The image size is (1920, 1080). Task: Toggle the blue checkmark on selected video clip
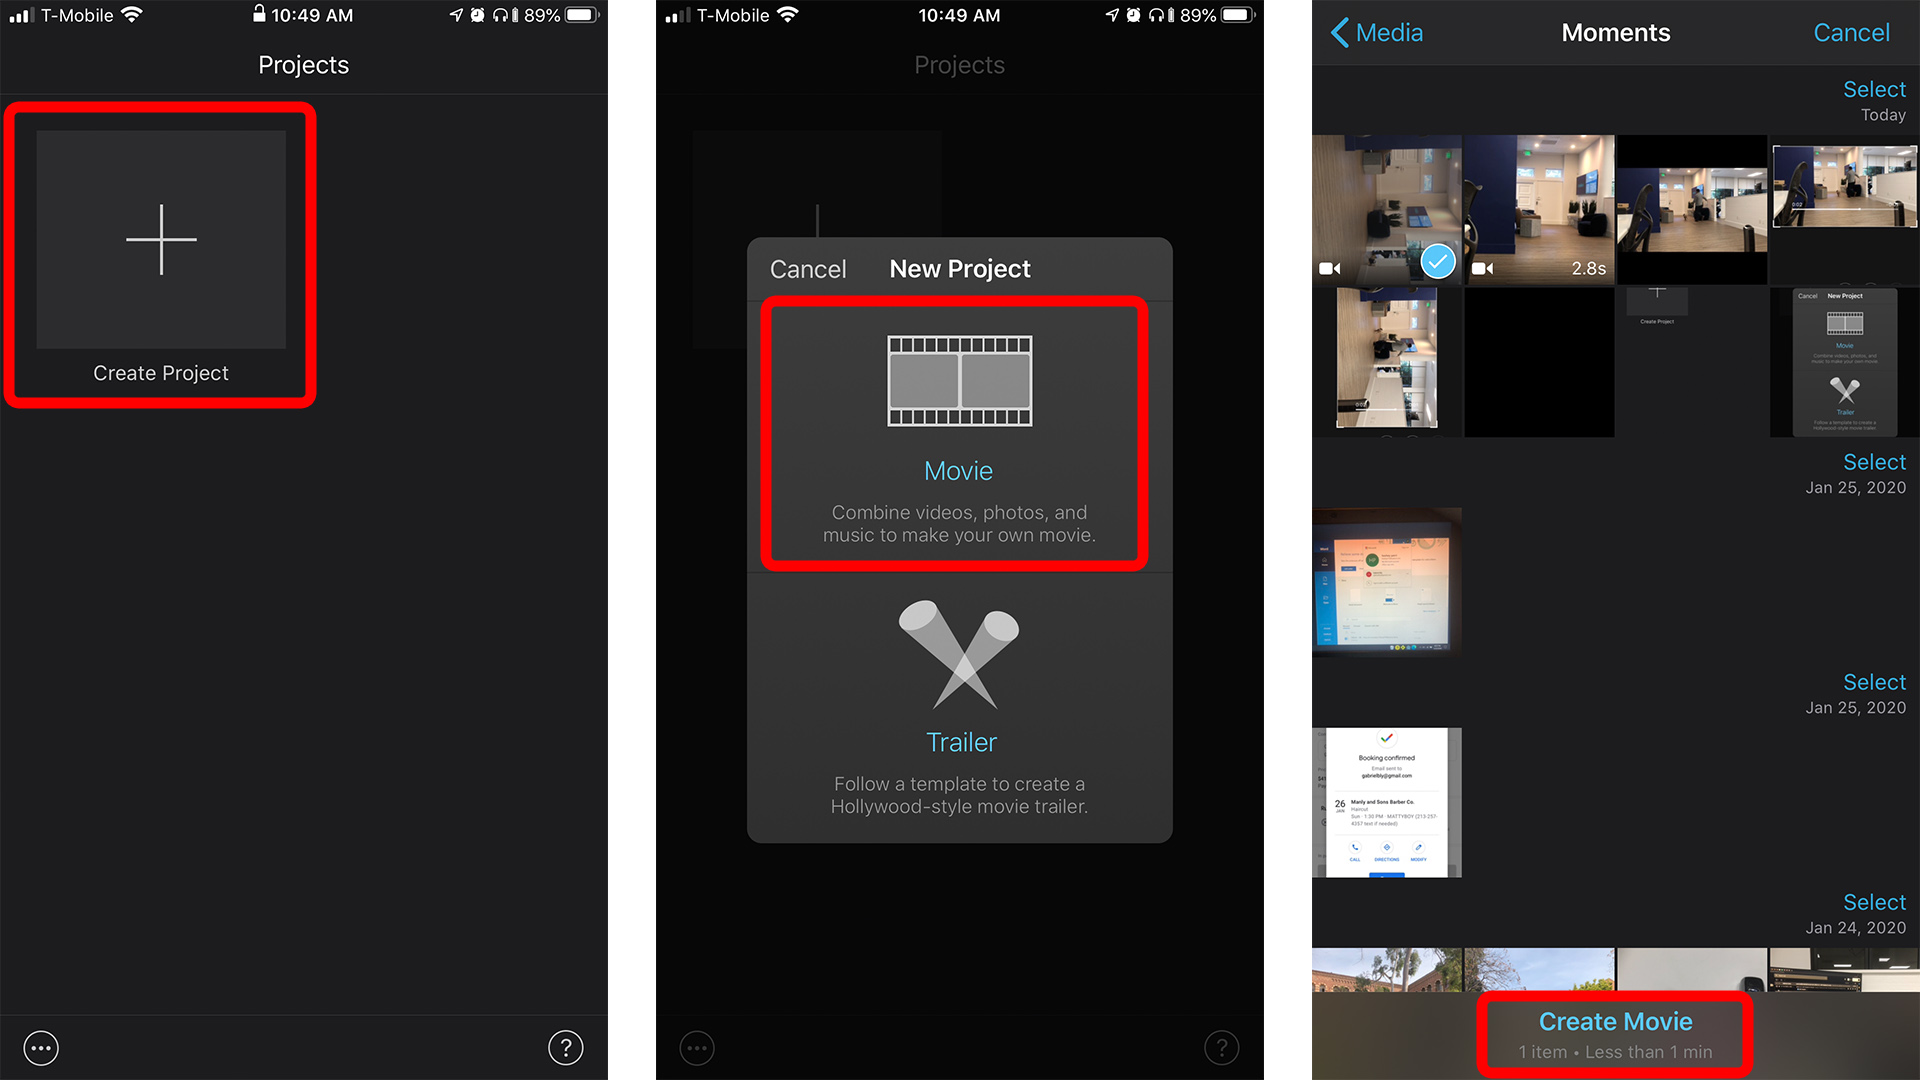point(1435,262)
